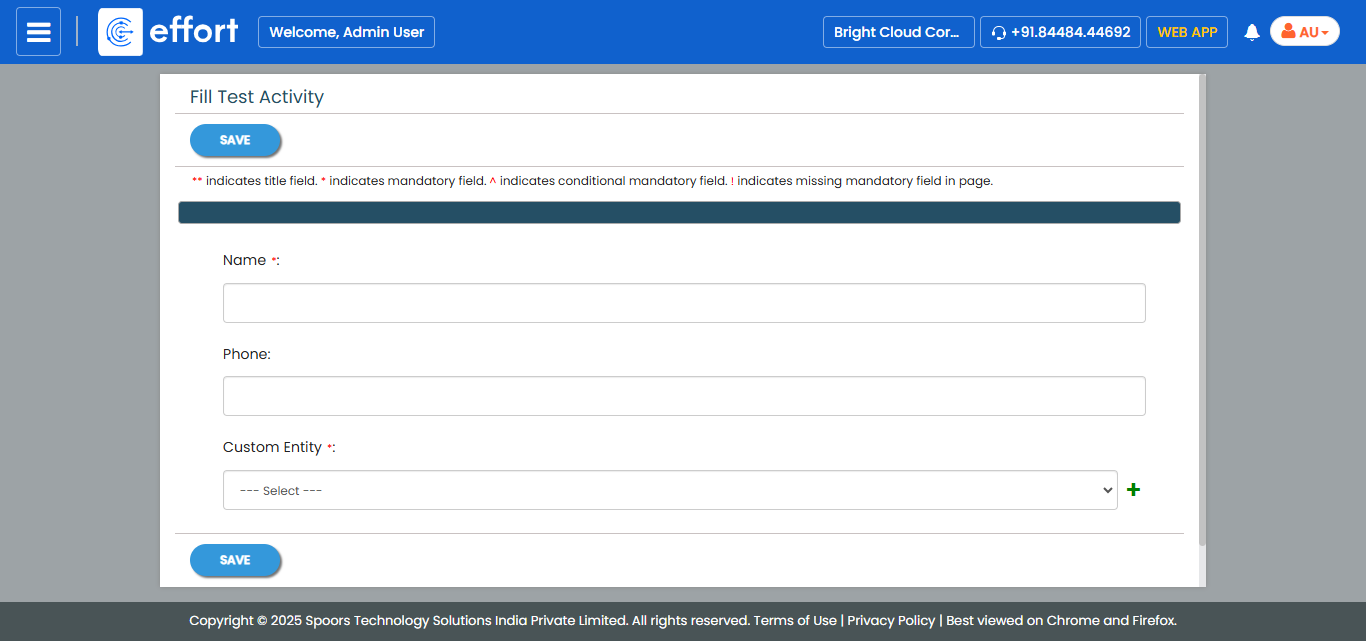Add new Custom Entity with green plus
The height and width of the screenshot is (641, 1366).
pos(1133,490)
